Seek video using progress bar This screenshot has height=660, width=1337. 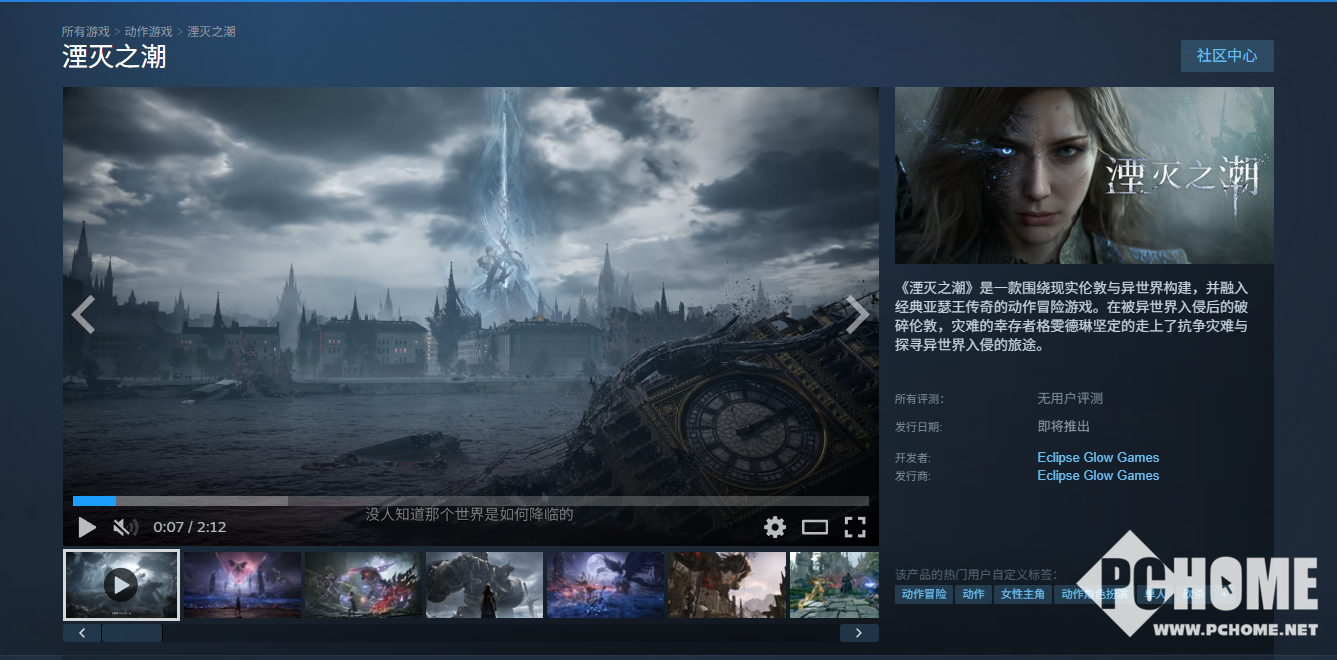(470, 501)
